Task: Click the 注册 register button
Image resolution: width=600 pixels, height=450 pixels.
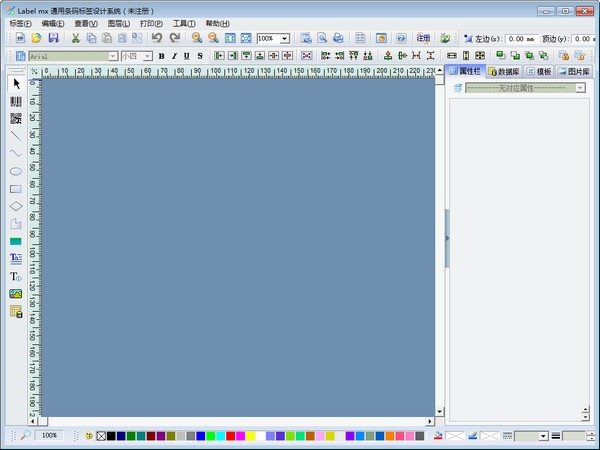Action: point(423,38)
